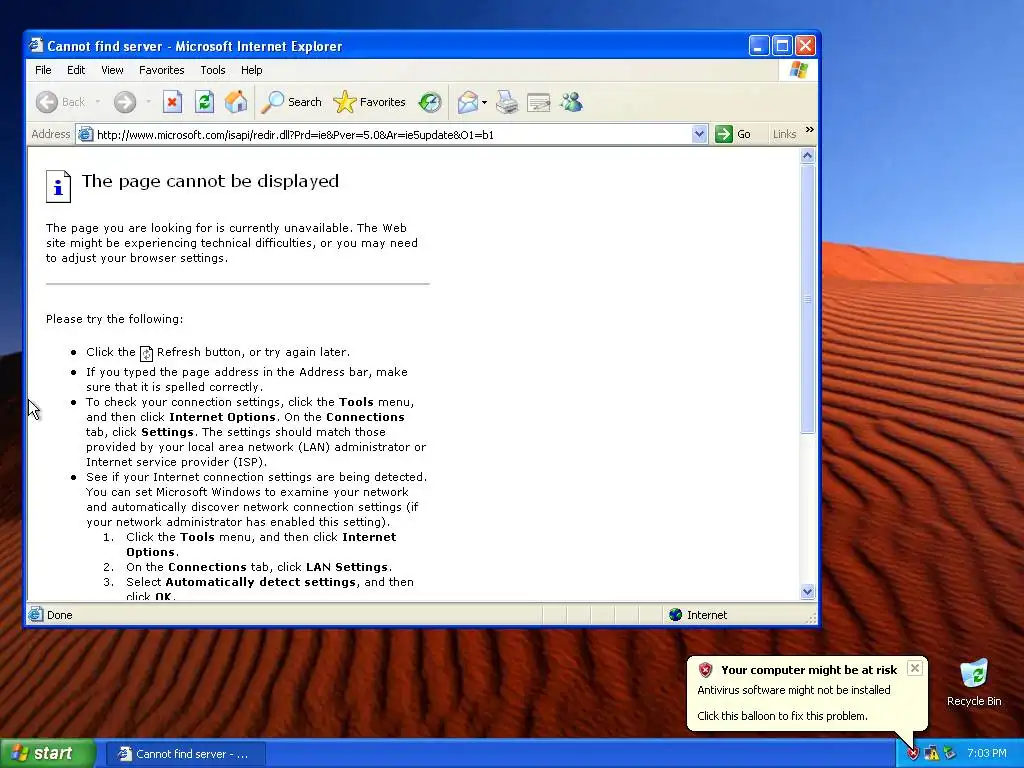Expand the Links toolbar chevron

pyautogui.click(x=810, y=130)
